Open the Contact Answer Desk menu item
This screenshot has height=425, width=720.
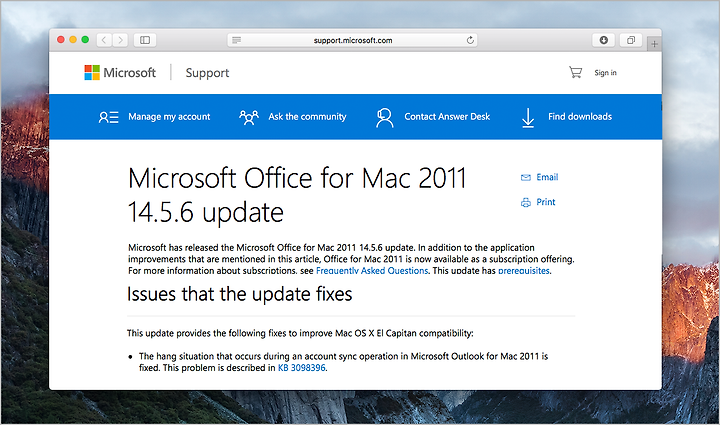click(x=447, y=117)
